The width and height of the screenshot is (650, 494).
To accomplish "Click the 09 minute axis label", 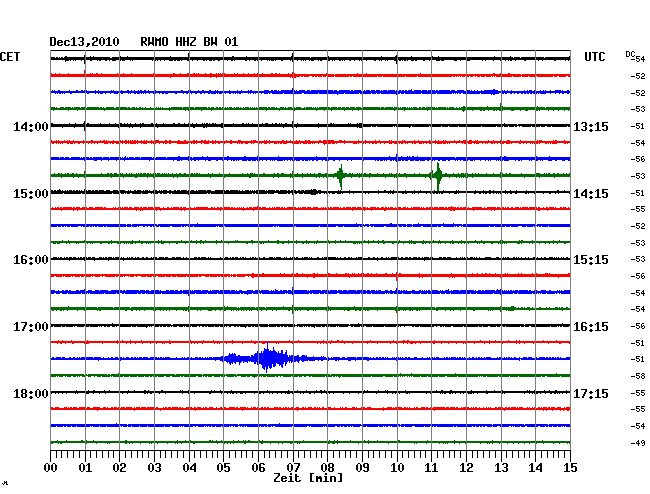I will coord(362,468).
